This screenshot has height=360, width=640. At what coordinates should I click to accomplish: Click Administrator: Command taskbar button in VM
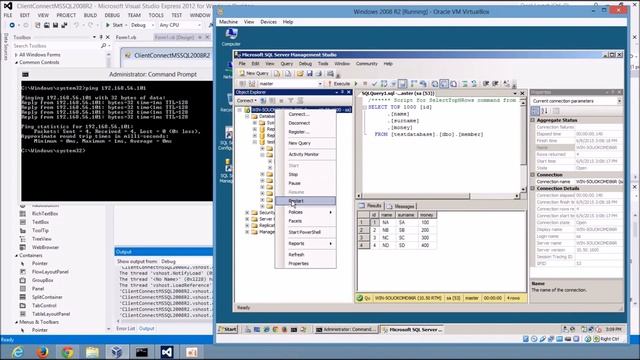point(346,329)
